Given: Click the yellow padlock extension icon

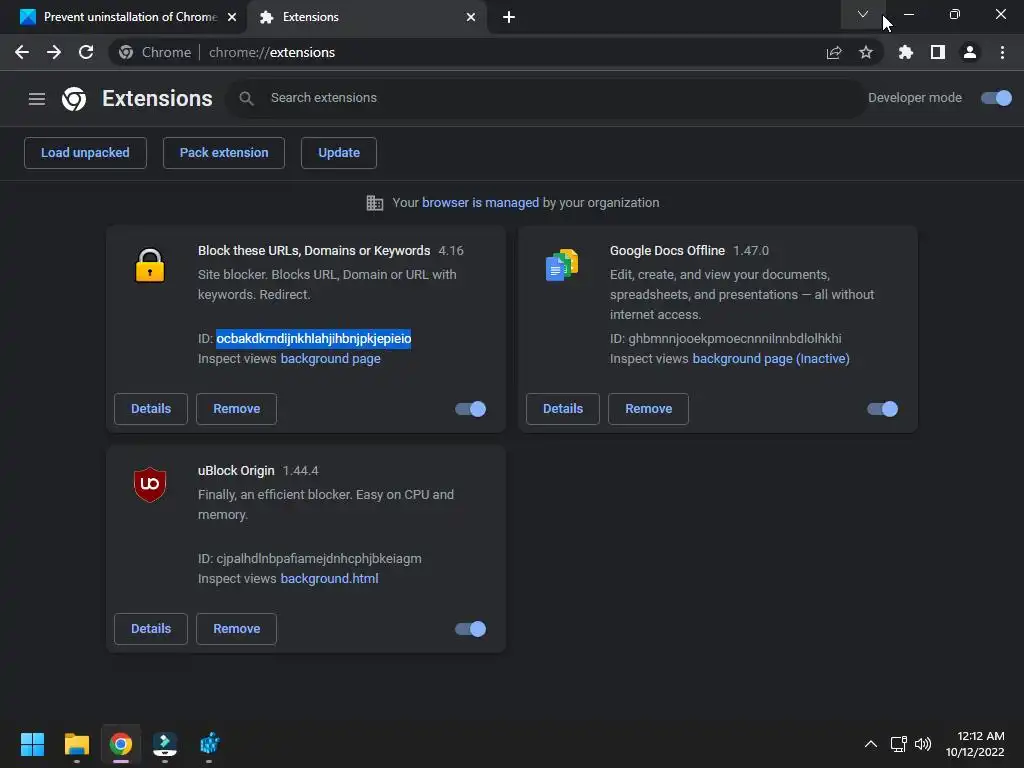Looking at the screenshot, I should [x=150, y=264].
